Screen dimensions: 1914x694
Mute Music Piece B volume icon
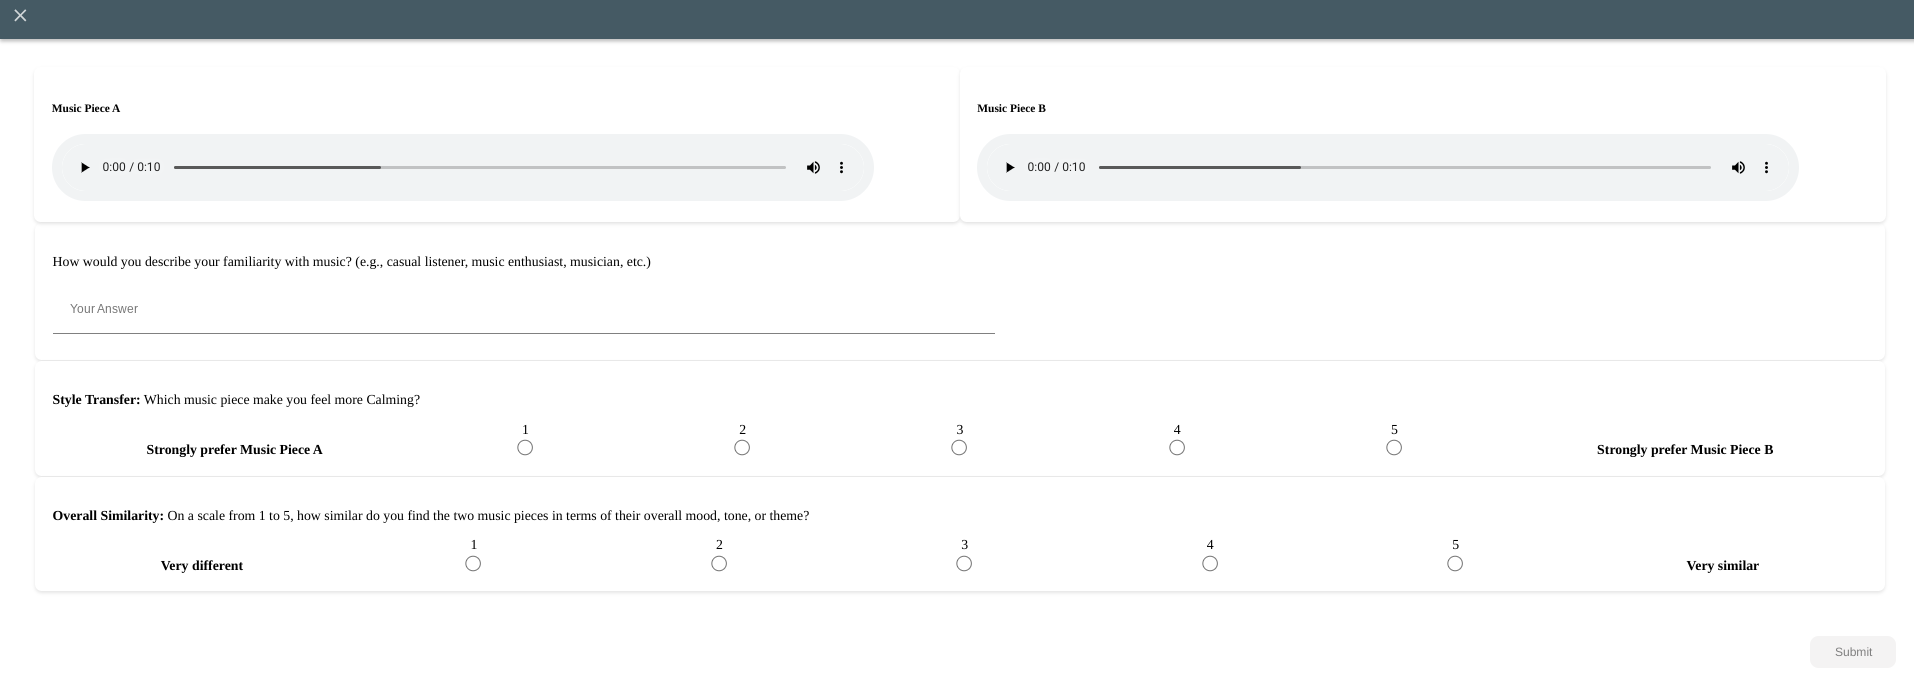pos(1738,168)
